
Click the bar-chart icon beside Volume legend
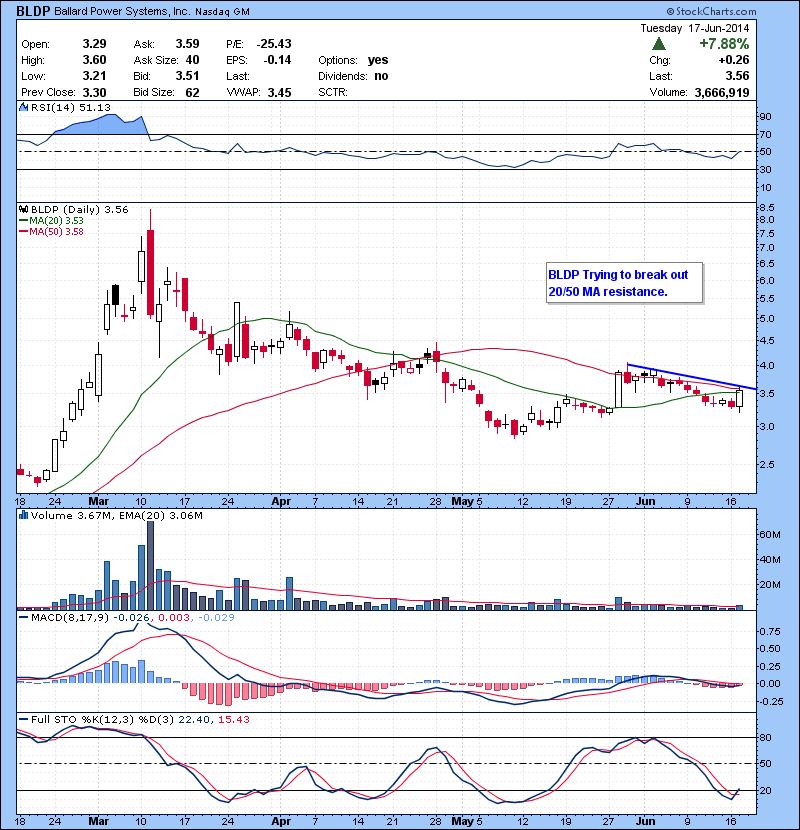coord(23,515)
